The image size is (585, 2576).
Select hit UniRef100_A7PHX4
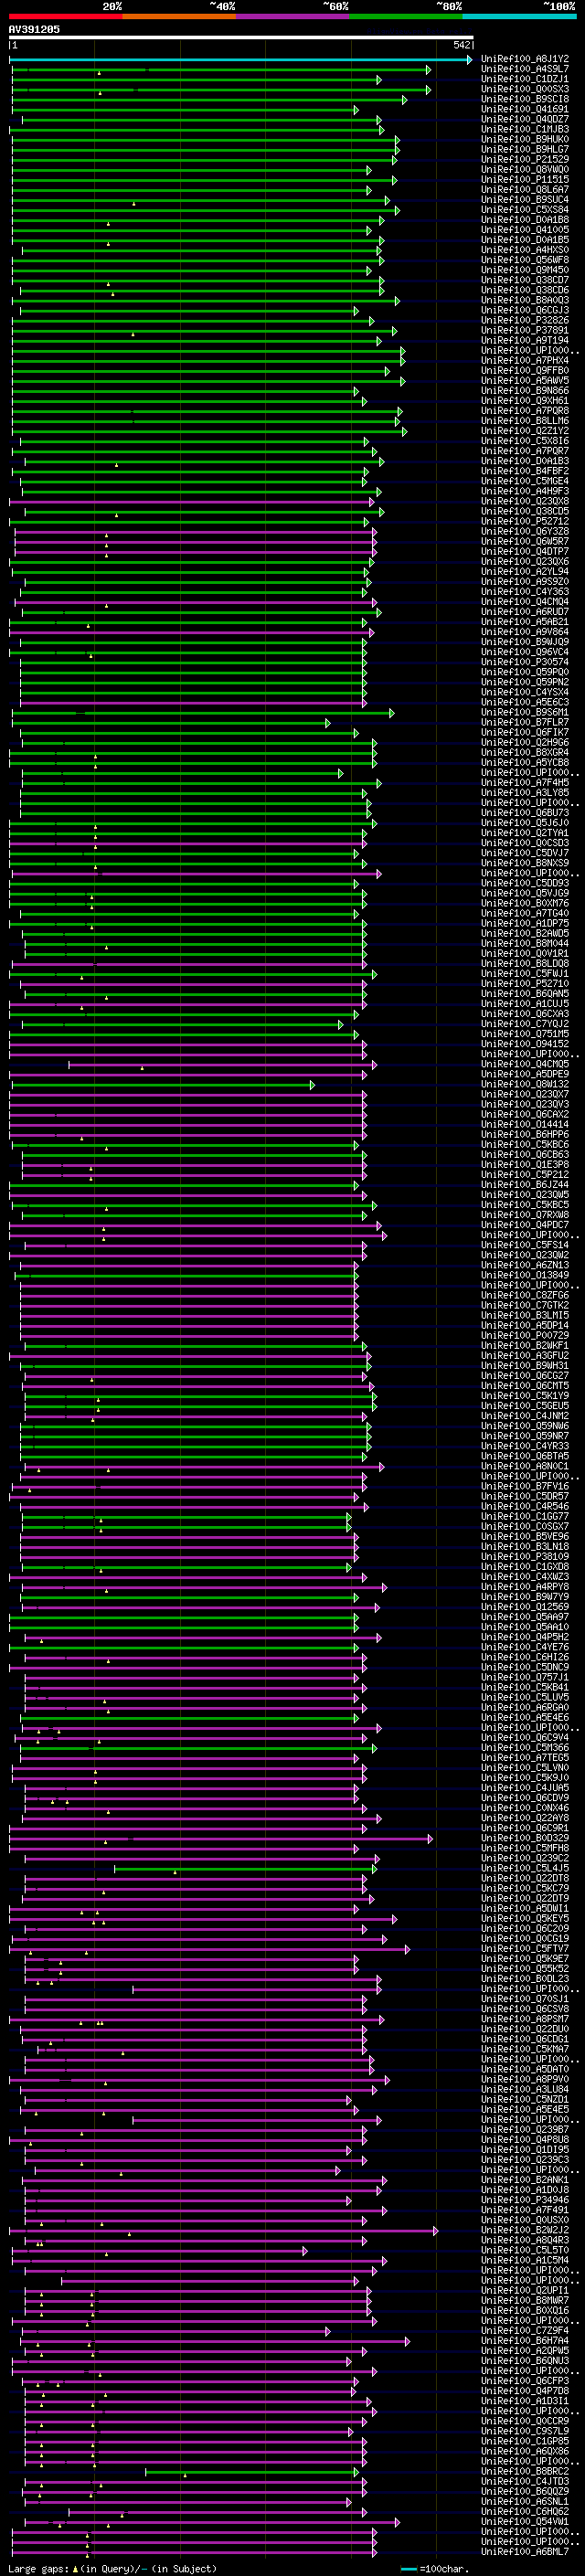click(525, 360)
